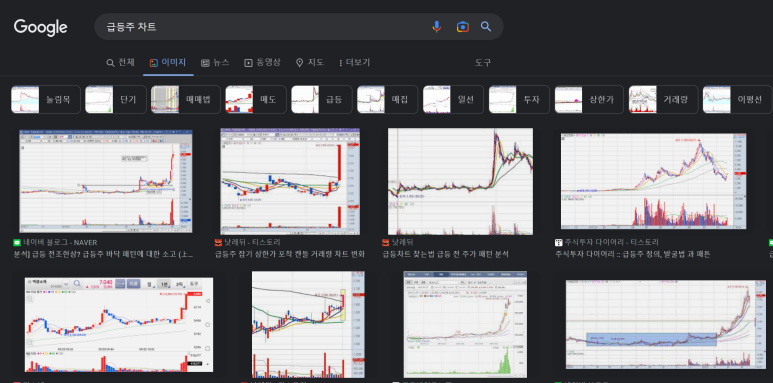Filter by 급등 chip
773x383 pixels.
point(321,100)
